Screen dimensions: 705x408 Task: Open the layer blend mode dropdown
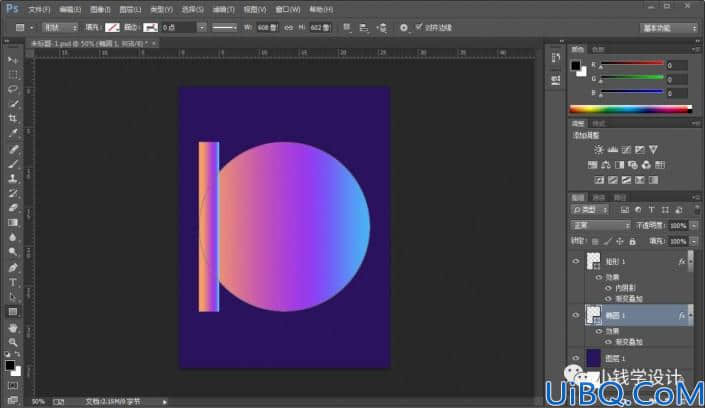[x=600, y=225]
